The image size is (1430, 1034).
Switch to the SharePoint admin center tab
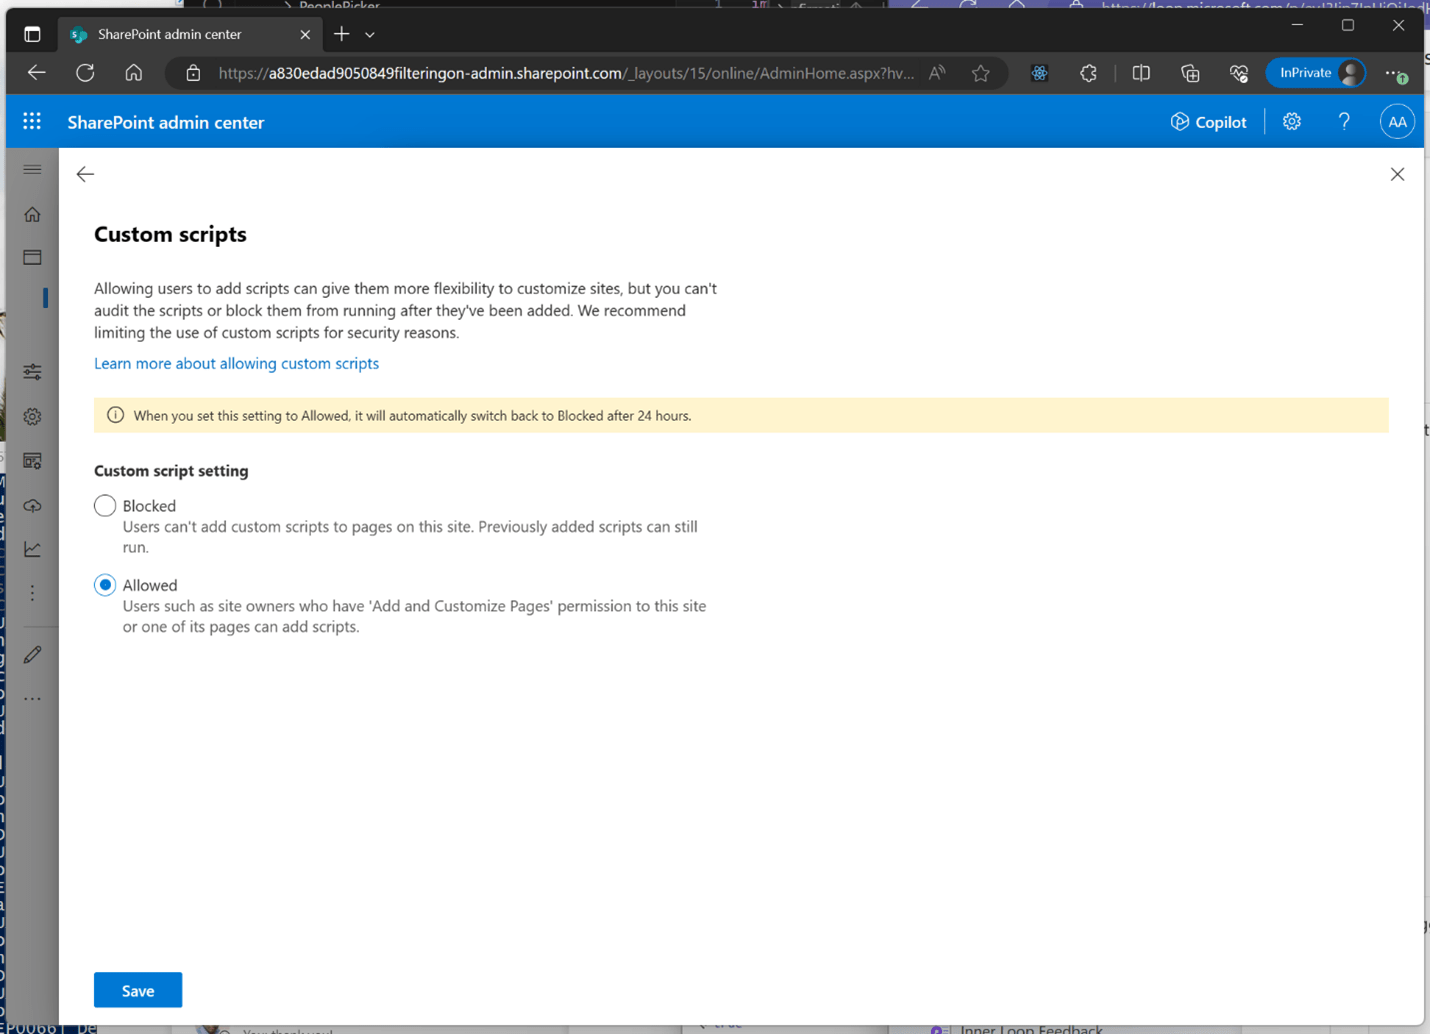[170, 35]
